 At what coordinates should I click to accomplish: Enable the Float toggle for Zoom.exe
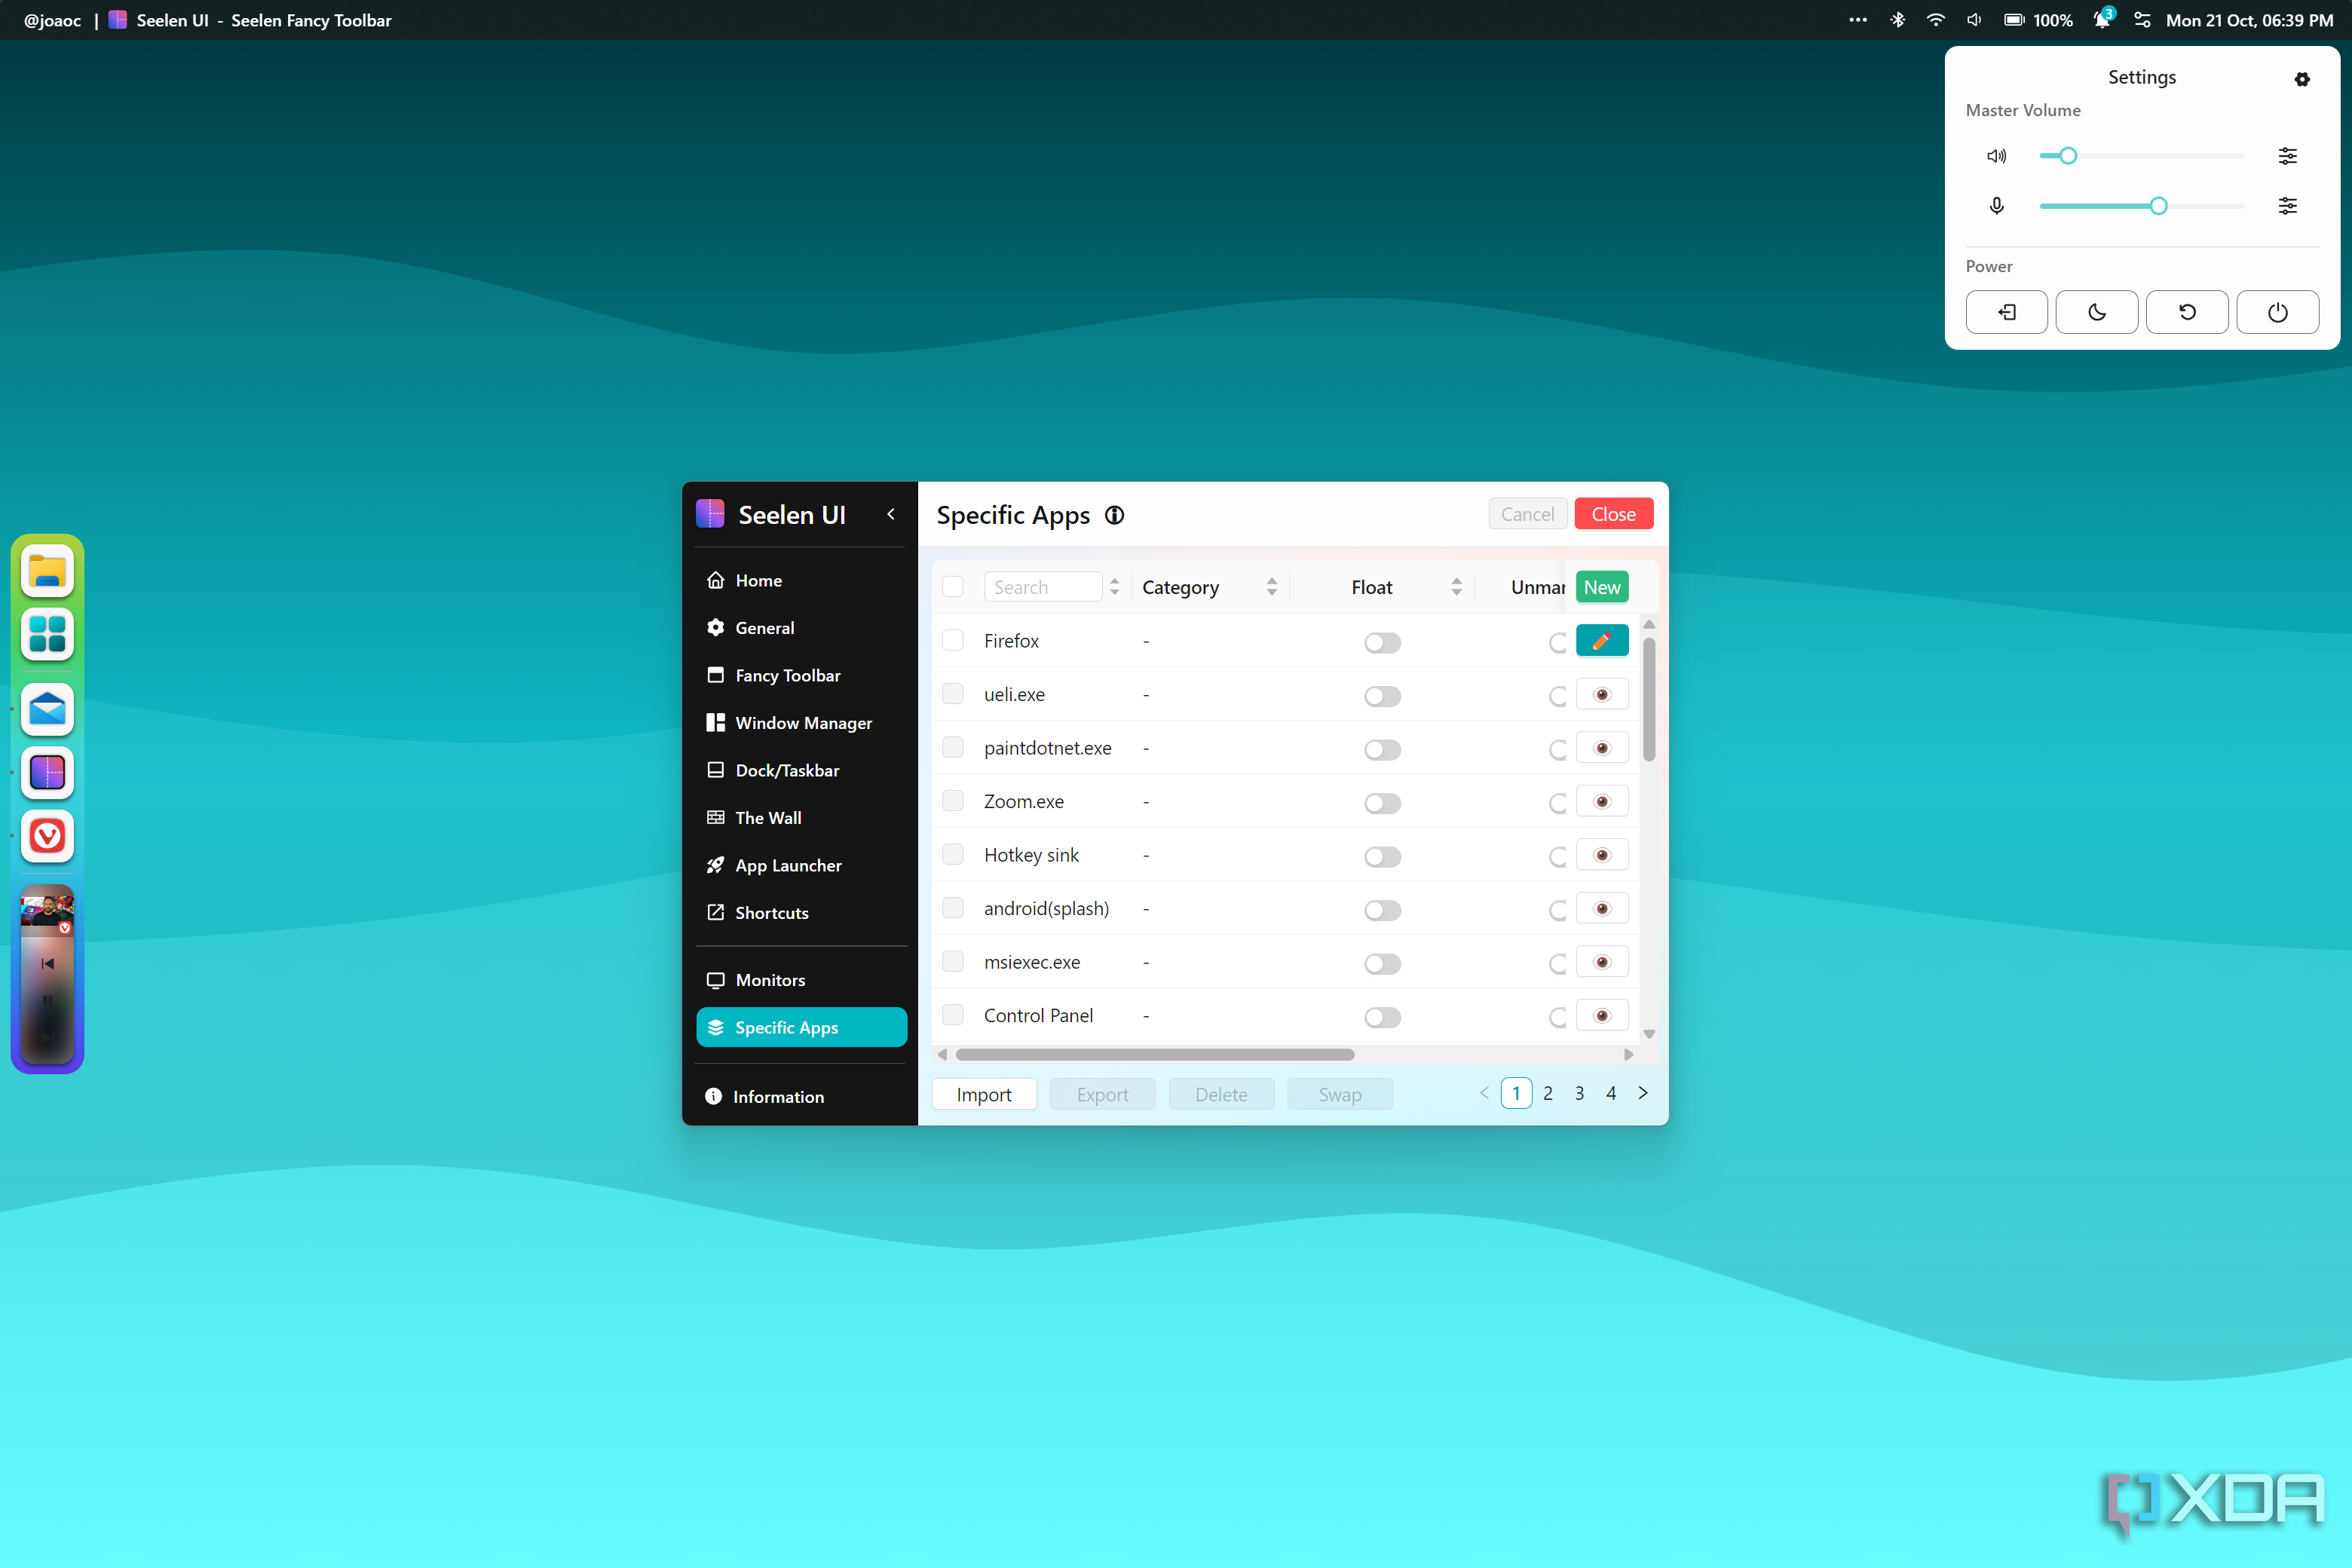pos(1382,803)
